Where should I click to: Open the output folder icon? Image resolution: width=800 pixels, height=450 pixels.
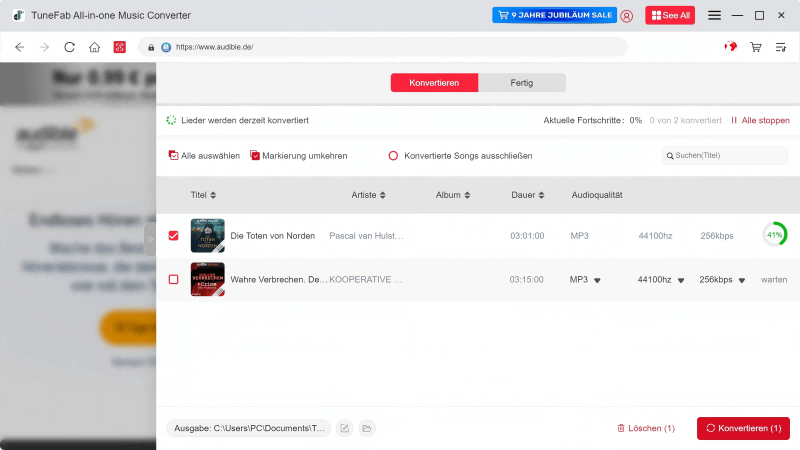[x=367, y=428]
